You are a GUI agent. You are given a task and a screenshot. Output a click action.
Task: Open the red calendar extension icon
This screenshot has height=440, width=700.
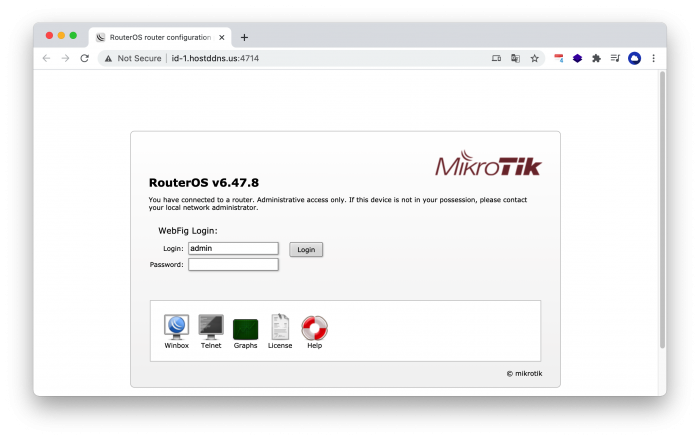click(x=558, y=58)
